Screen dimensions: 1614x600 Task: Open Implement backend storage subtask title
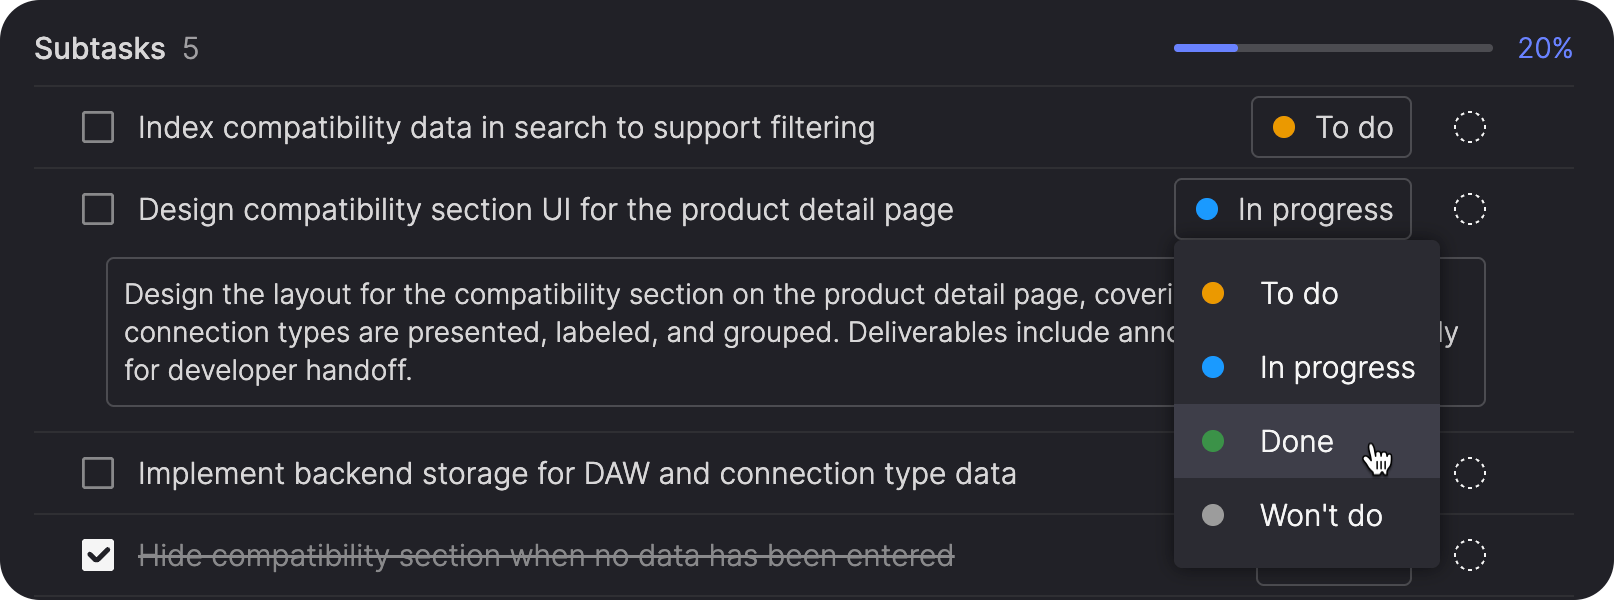coord(577,473)
